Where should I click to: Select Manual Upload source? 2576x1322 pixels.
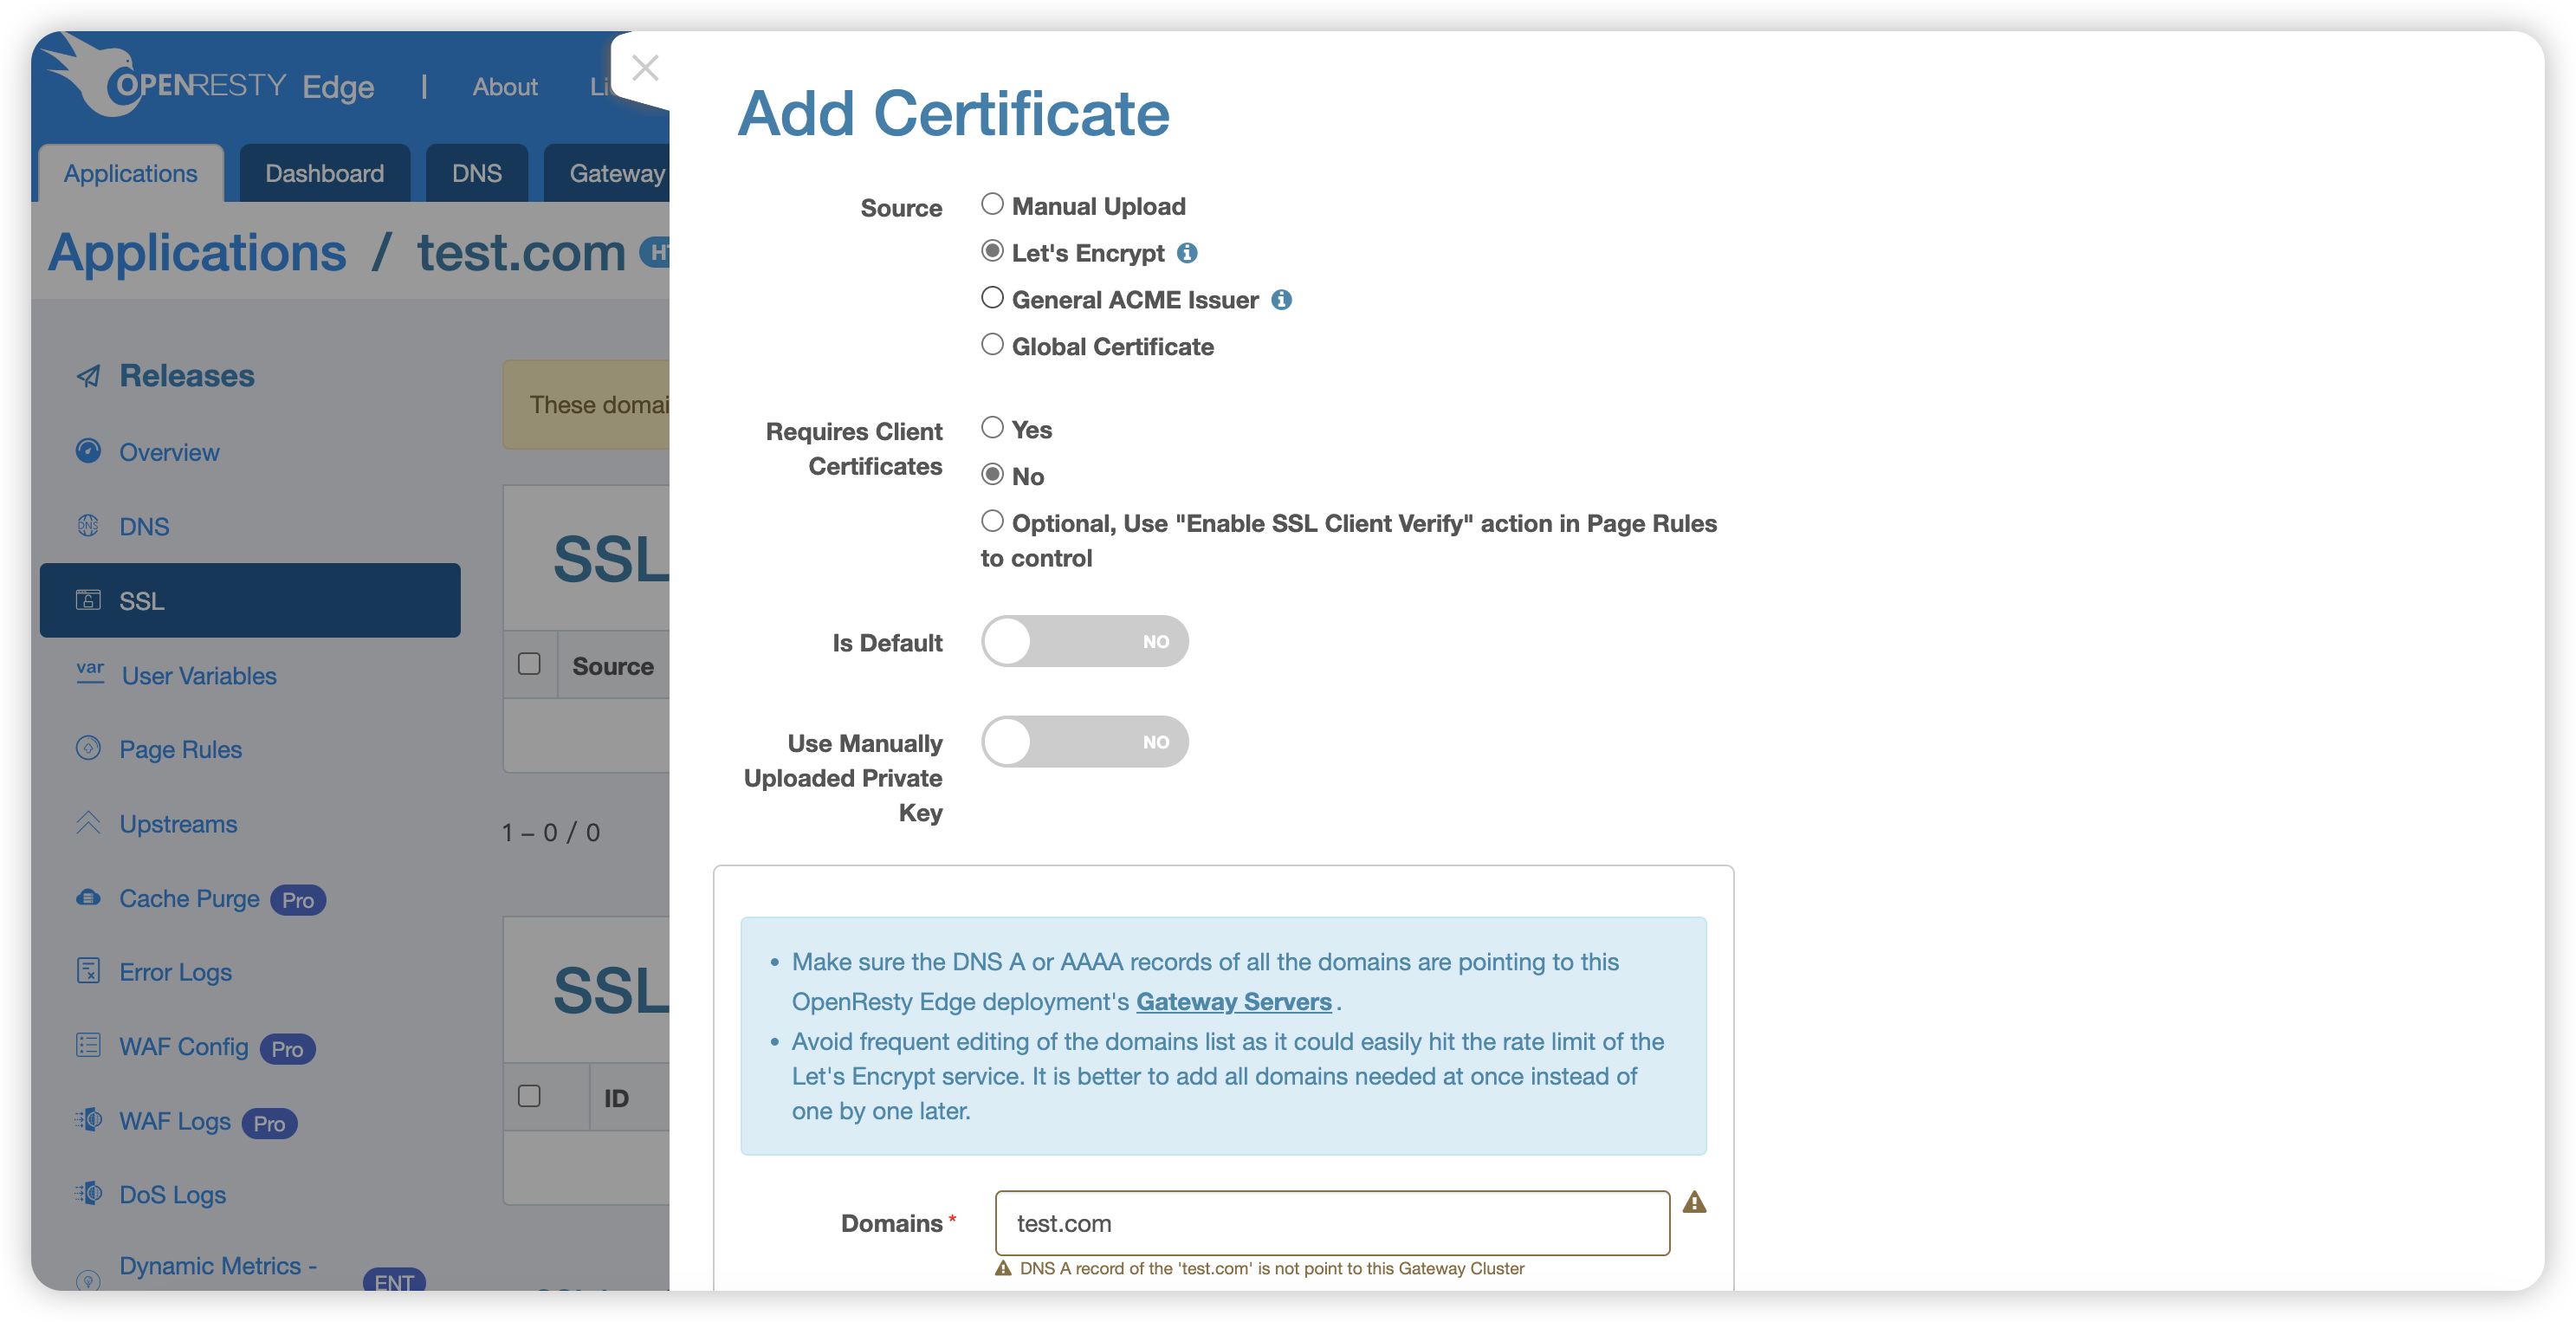click(992, 204)
